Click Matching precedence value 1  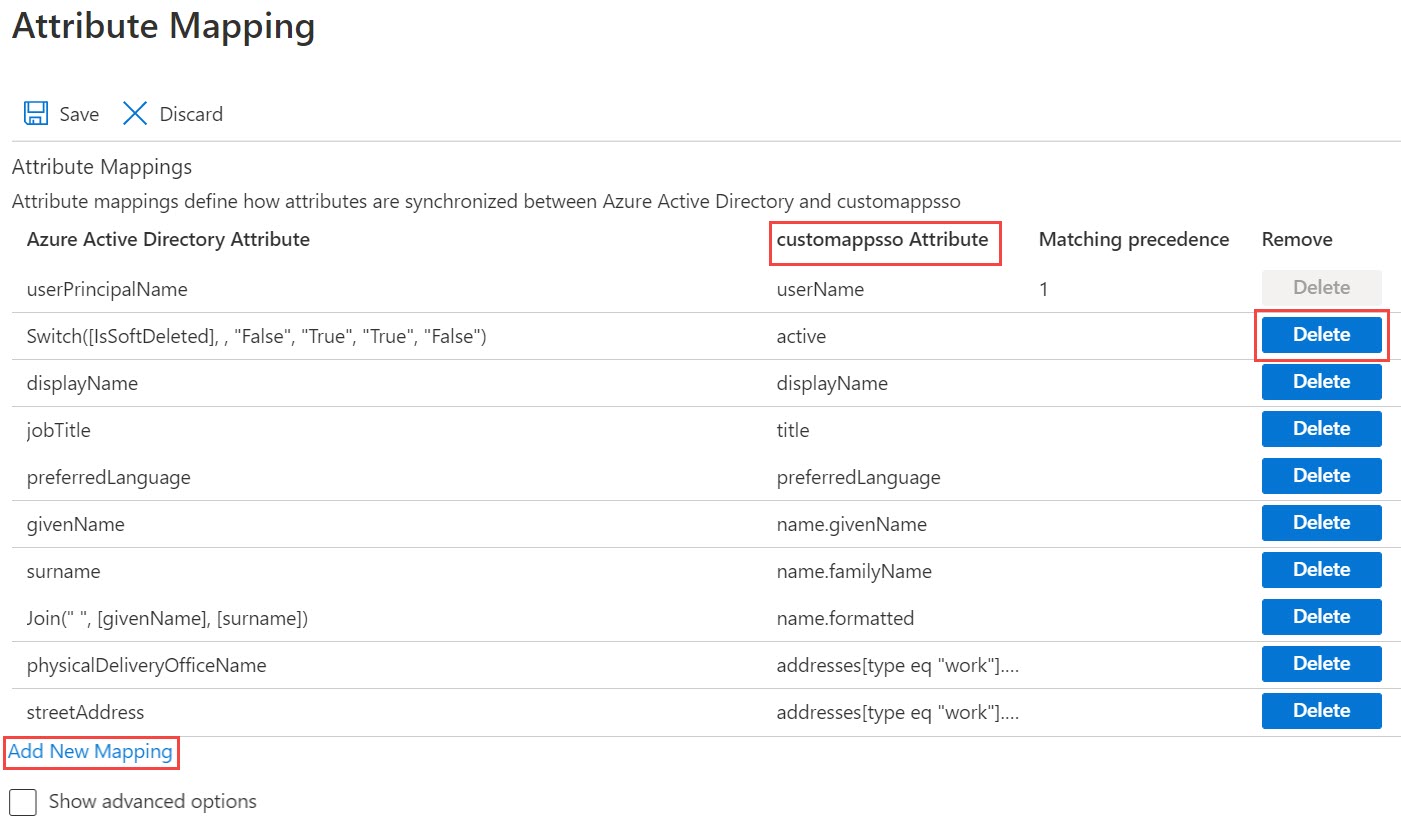tap(1044, 290)
